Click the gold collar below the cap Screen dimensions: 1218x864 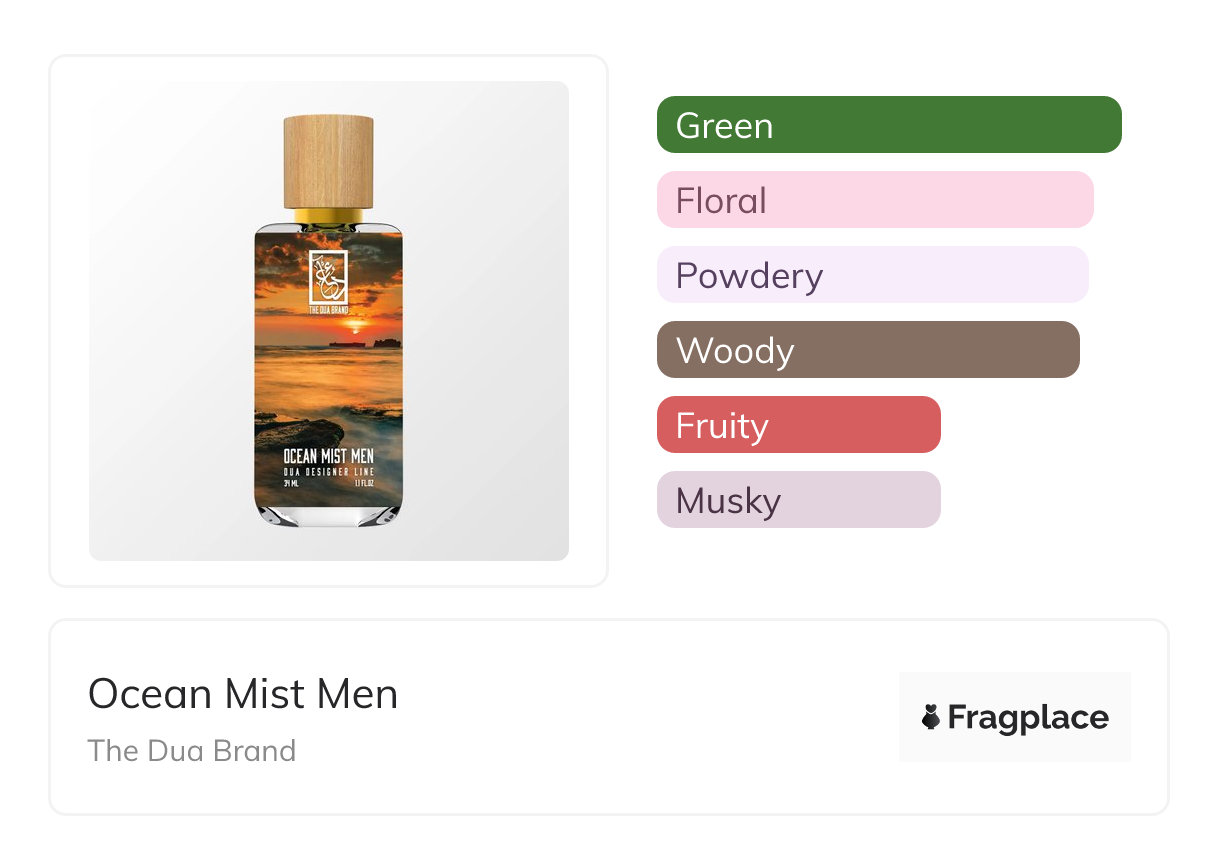click(x=329, y=215)
